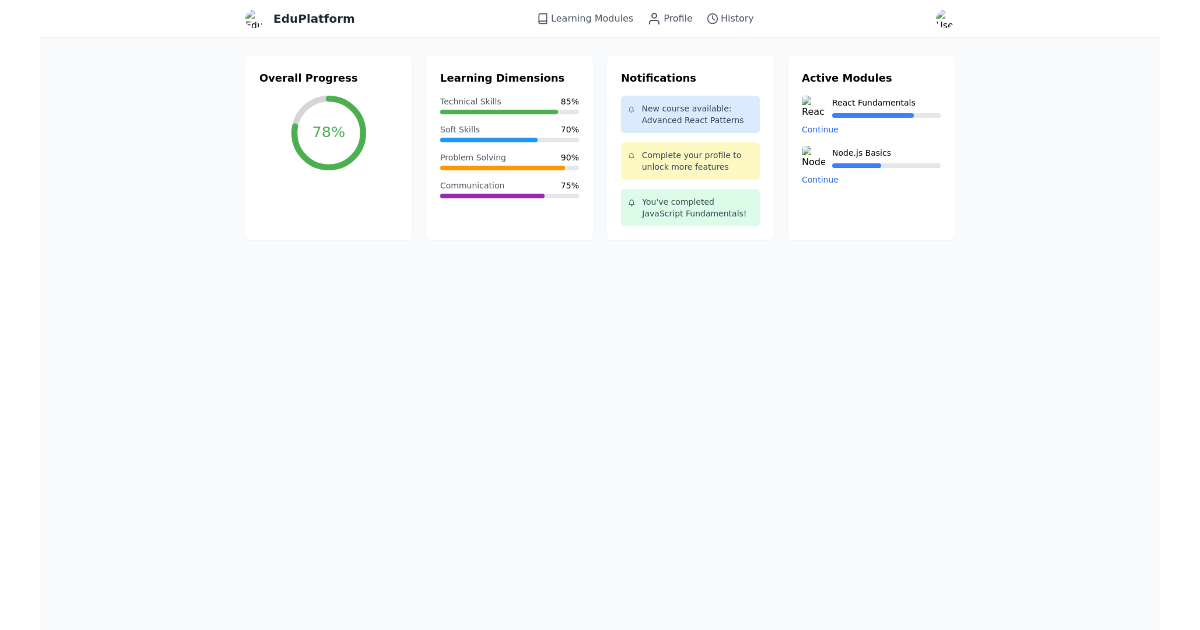Click the Node.js Basics module thumbnail
The width and height of the screenshot is (1200, 630).
click(x=813, y=157)
